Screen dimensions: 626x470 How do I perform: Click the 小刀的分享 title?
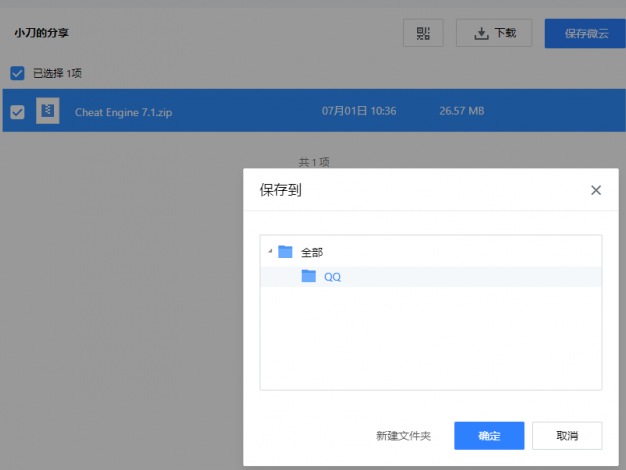coord(42,33)
